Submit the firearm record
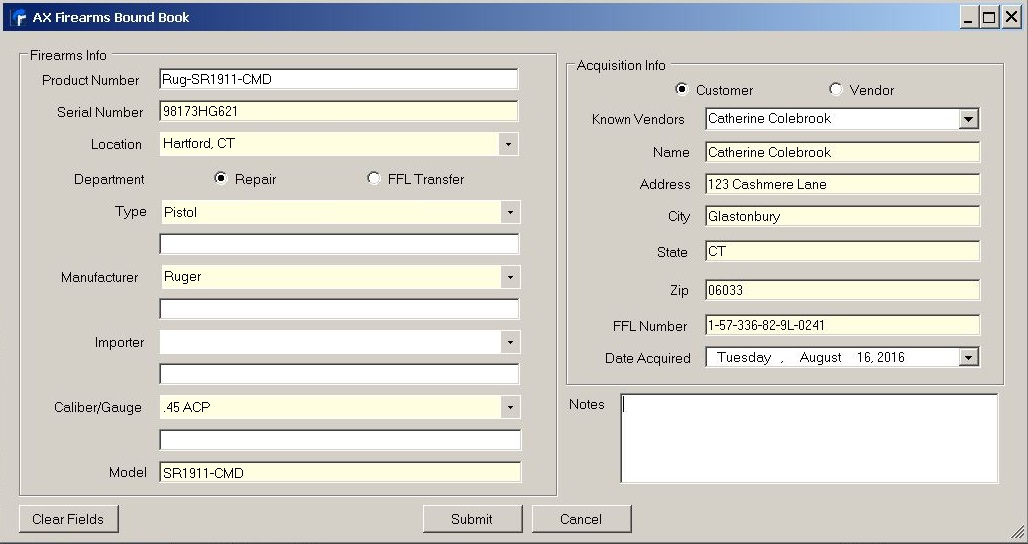1028x544 pixels. point(472,519)
